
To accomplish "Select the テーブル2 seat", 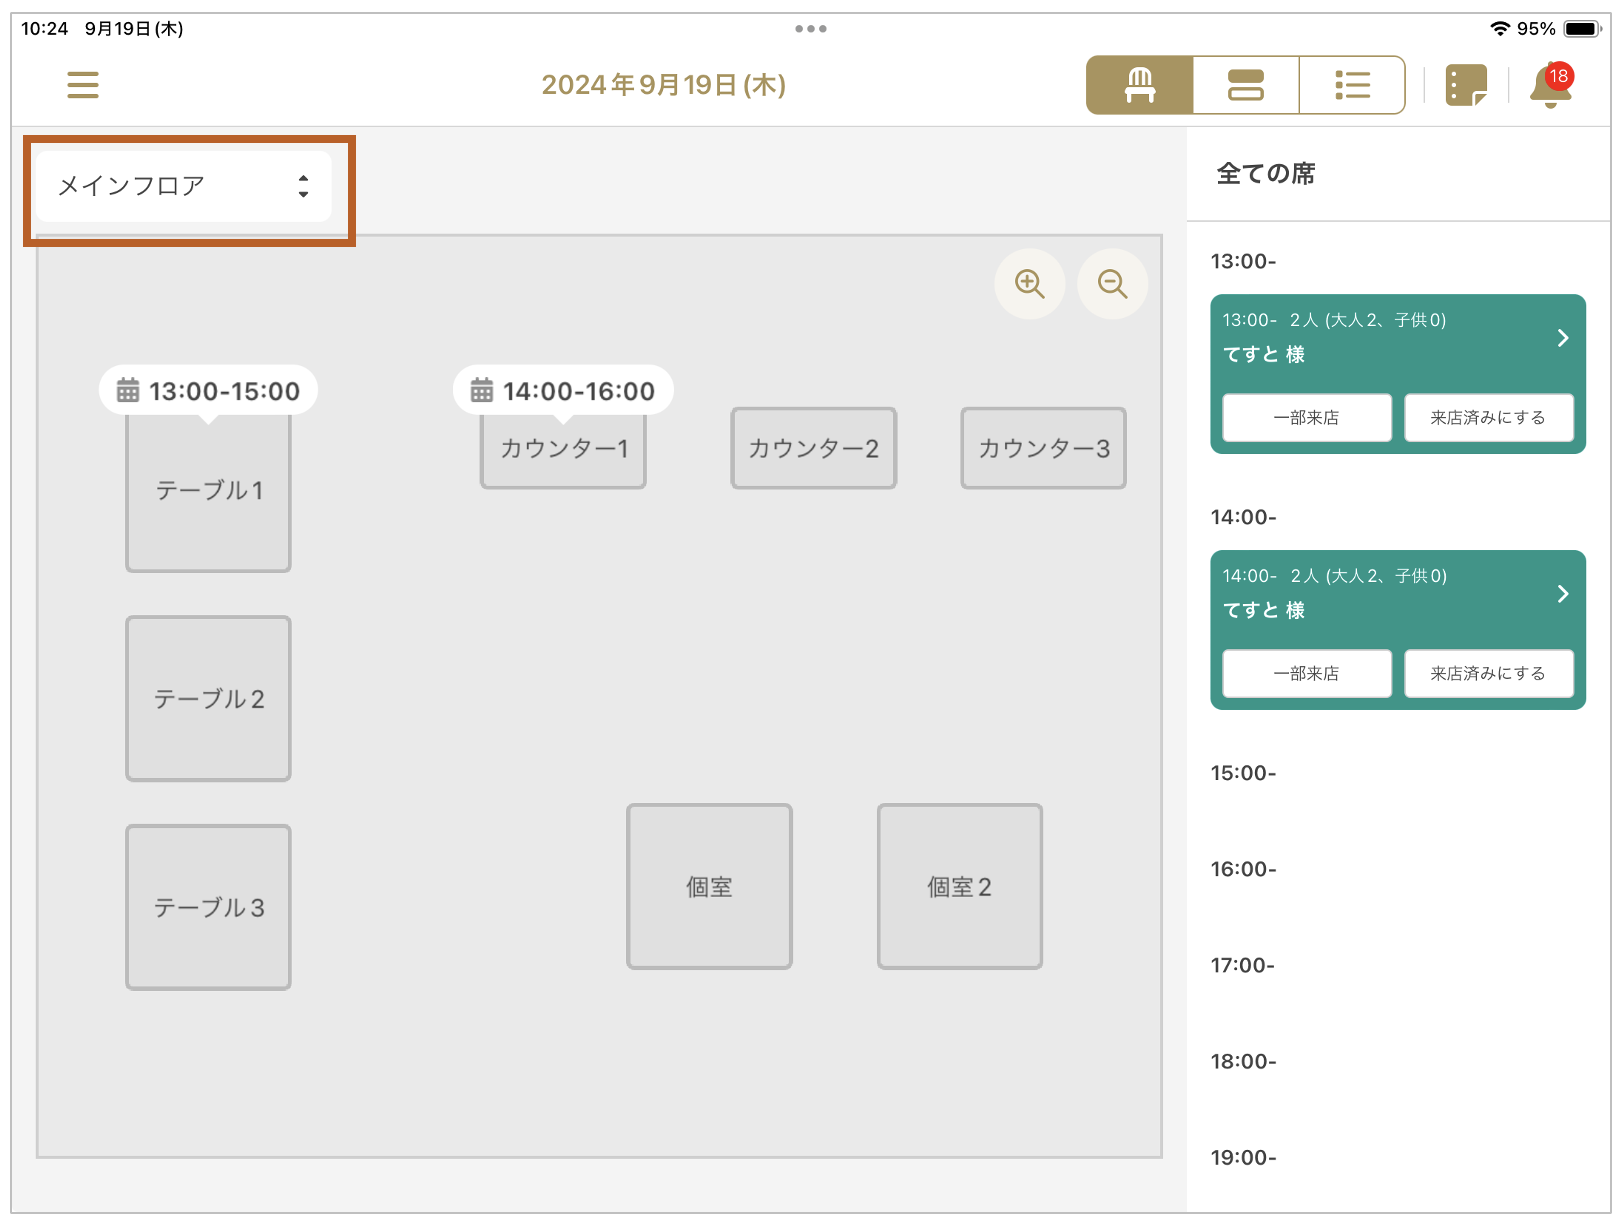I will click(208, 699).
